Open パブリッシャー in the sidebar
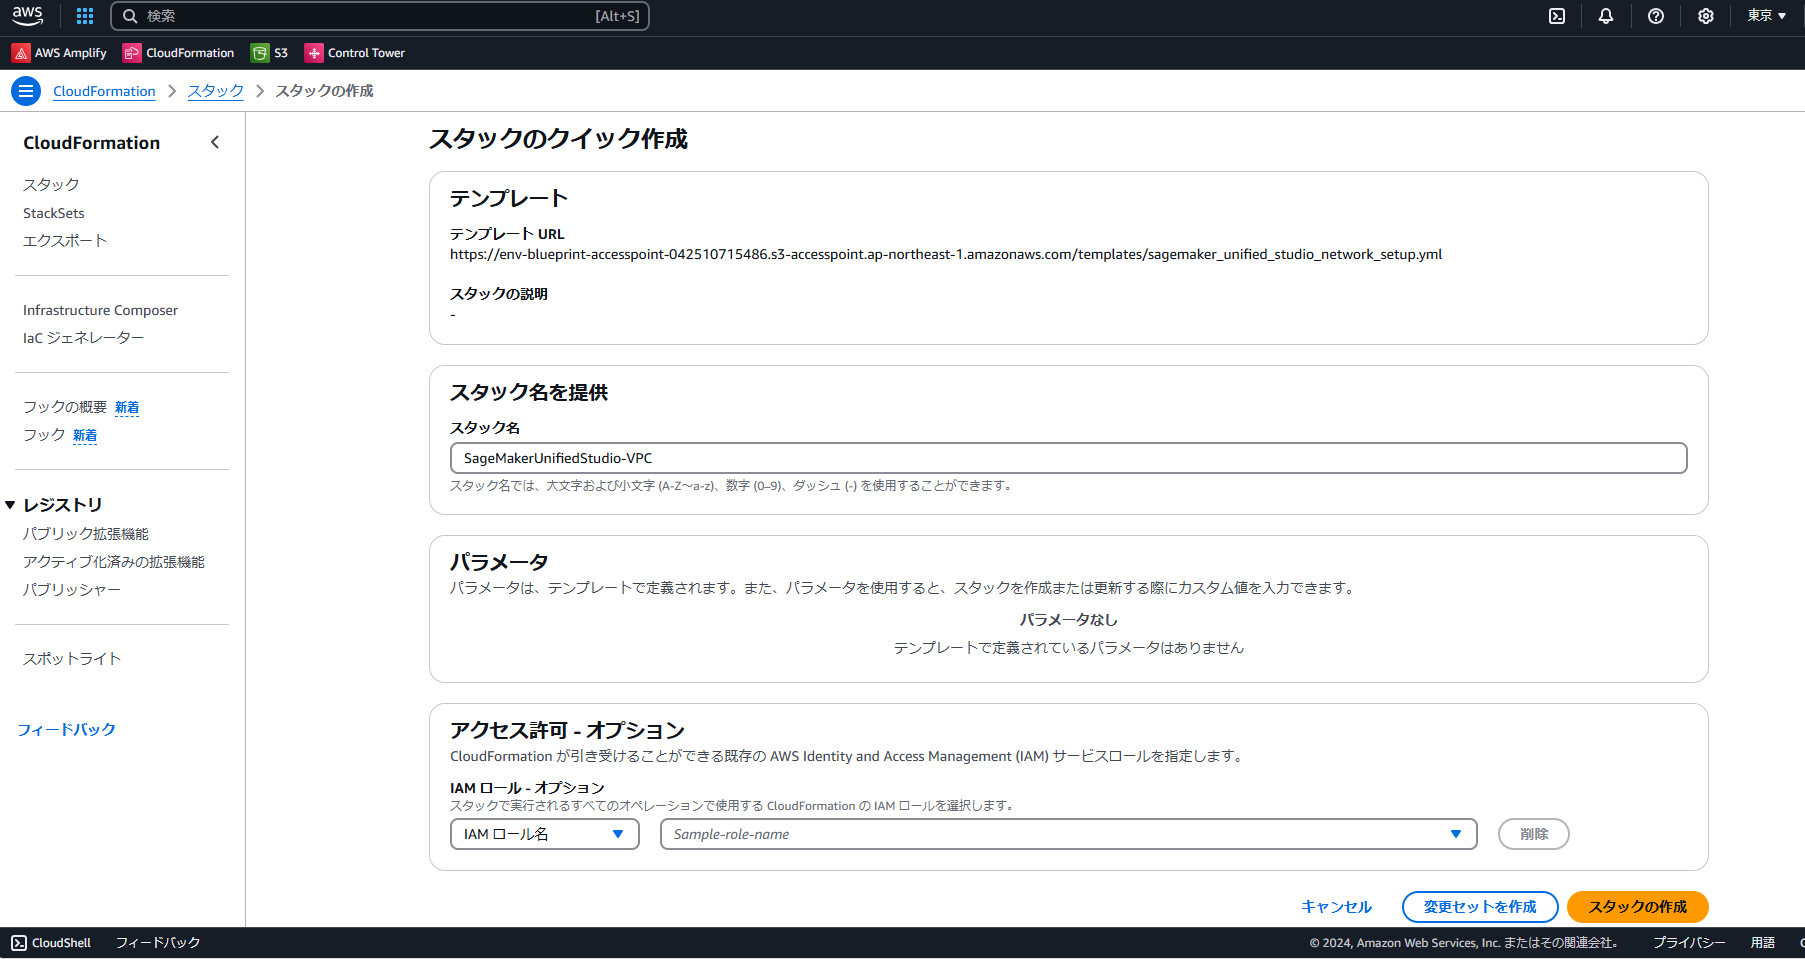This screenshot has width=1805, height=959. tap(72, 590)
